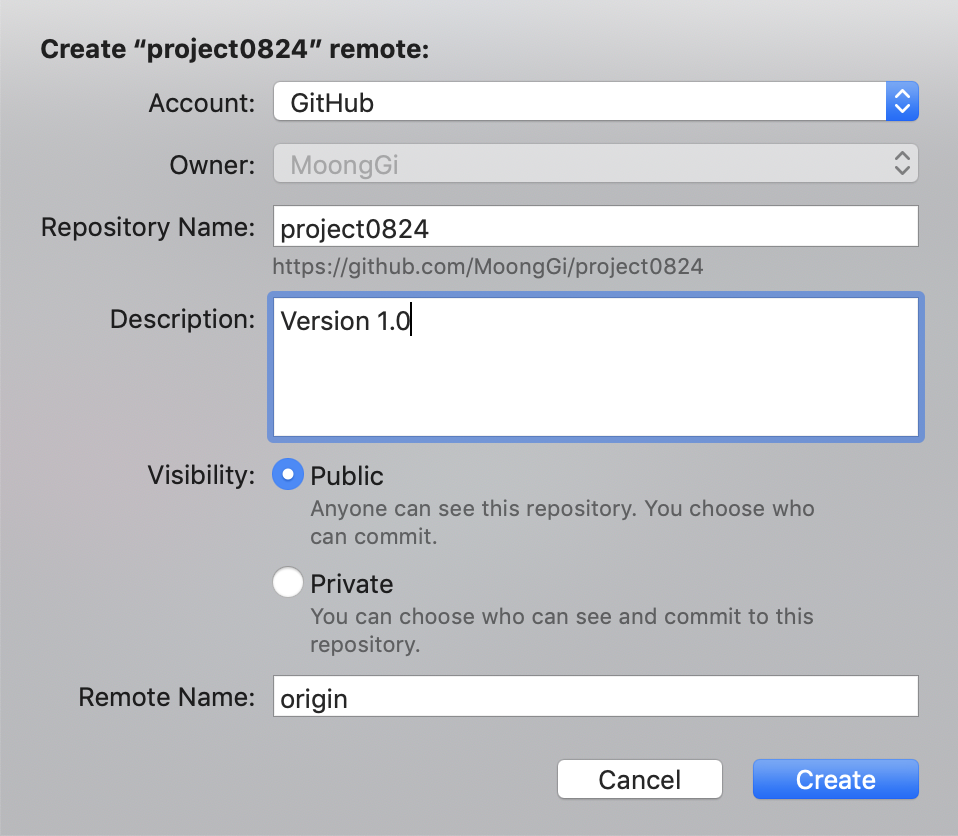Click the Create button
The height and width of the screenshot is (836, 958).
(x=836, y=779)
